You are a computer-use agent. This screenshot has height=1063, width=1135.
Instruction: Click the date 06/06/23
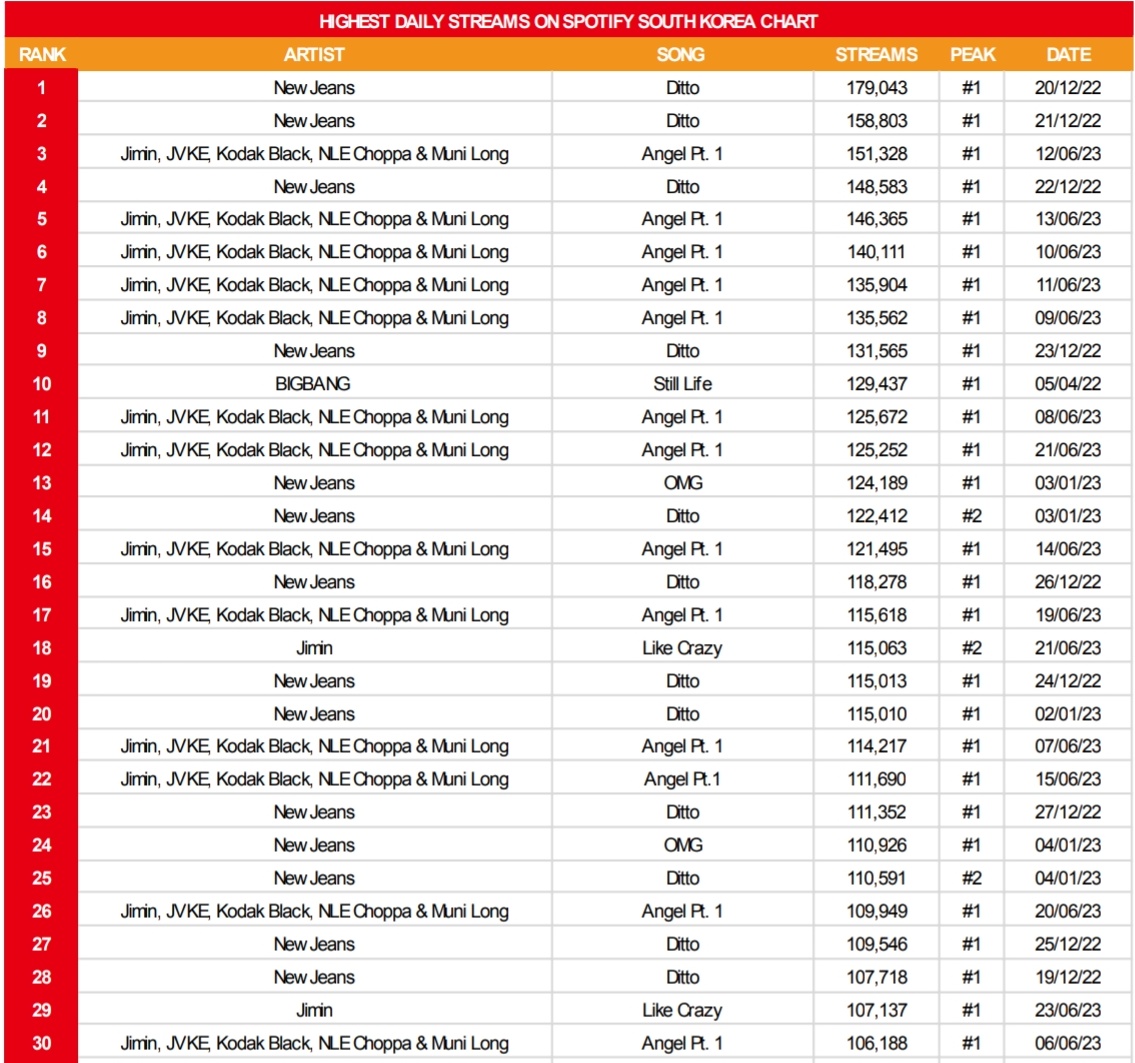coord(1068,1043)
